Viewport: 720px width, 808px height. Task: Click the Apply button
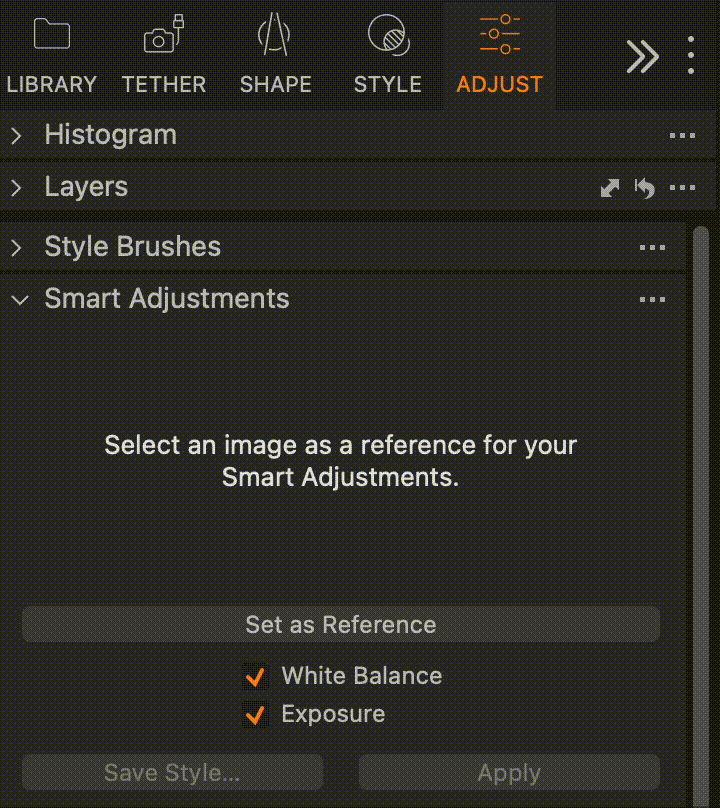click(x=509, y=772)
